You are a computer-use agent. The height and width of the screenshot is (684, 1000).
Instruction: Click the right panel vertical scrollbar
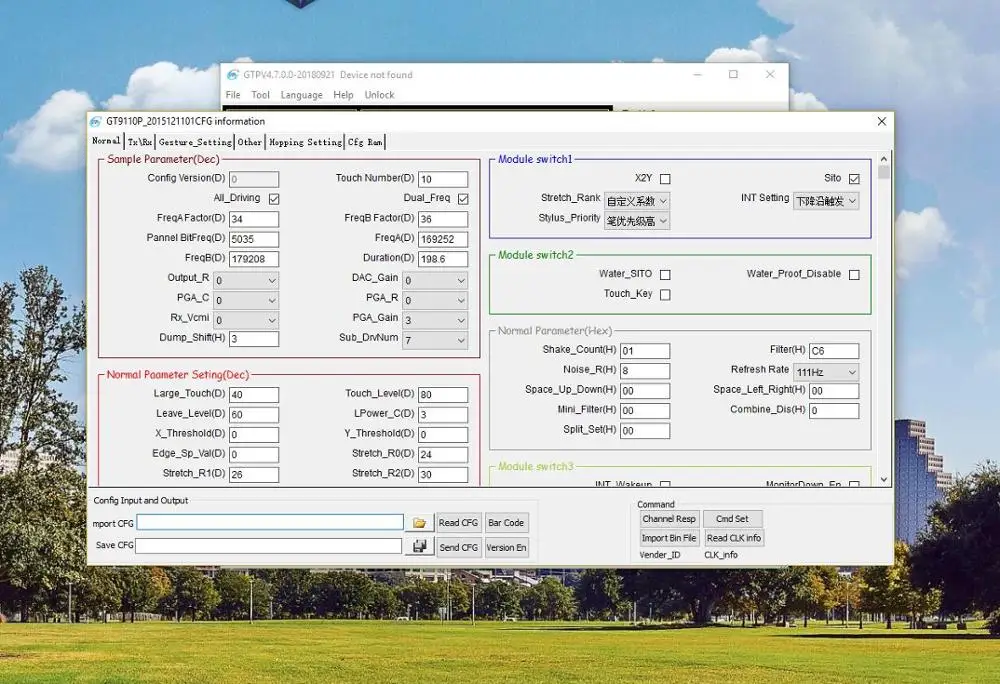(x=884, y=320)
